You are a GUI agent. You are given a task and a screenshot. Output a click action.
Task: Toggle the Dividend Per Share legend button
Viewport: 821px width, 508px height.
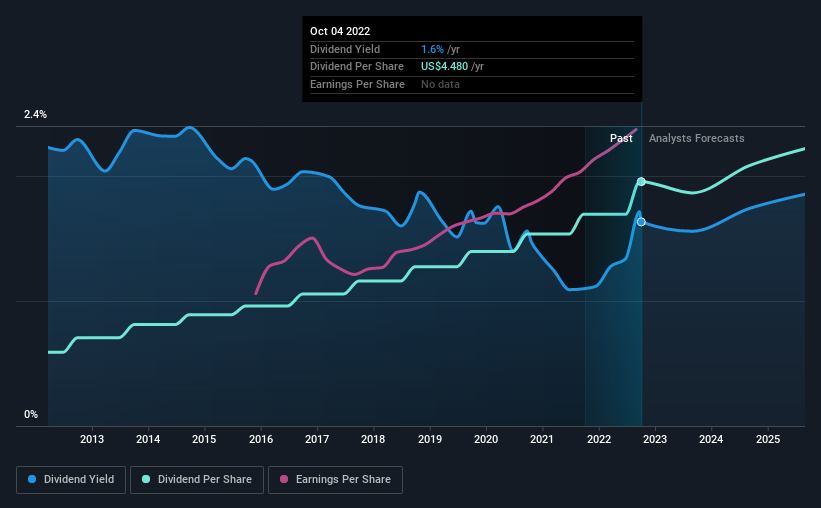[197, 480]
